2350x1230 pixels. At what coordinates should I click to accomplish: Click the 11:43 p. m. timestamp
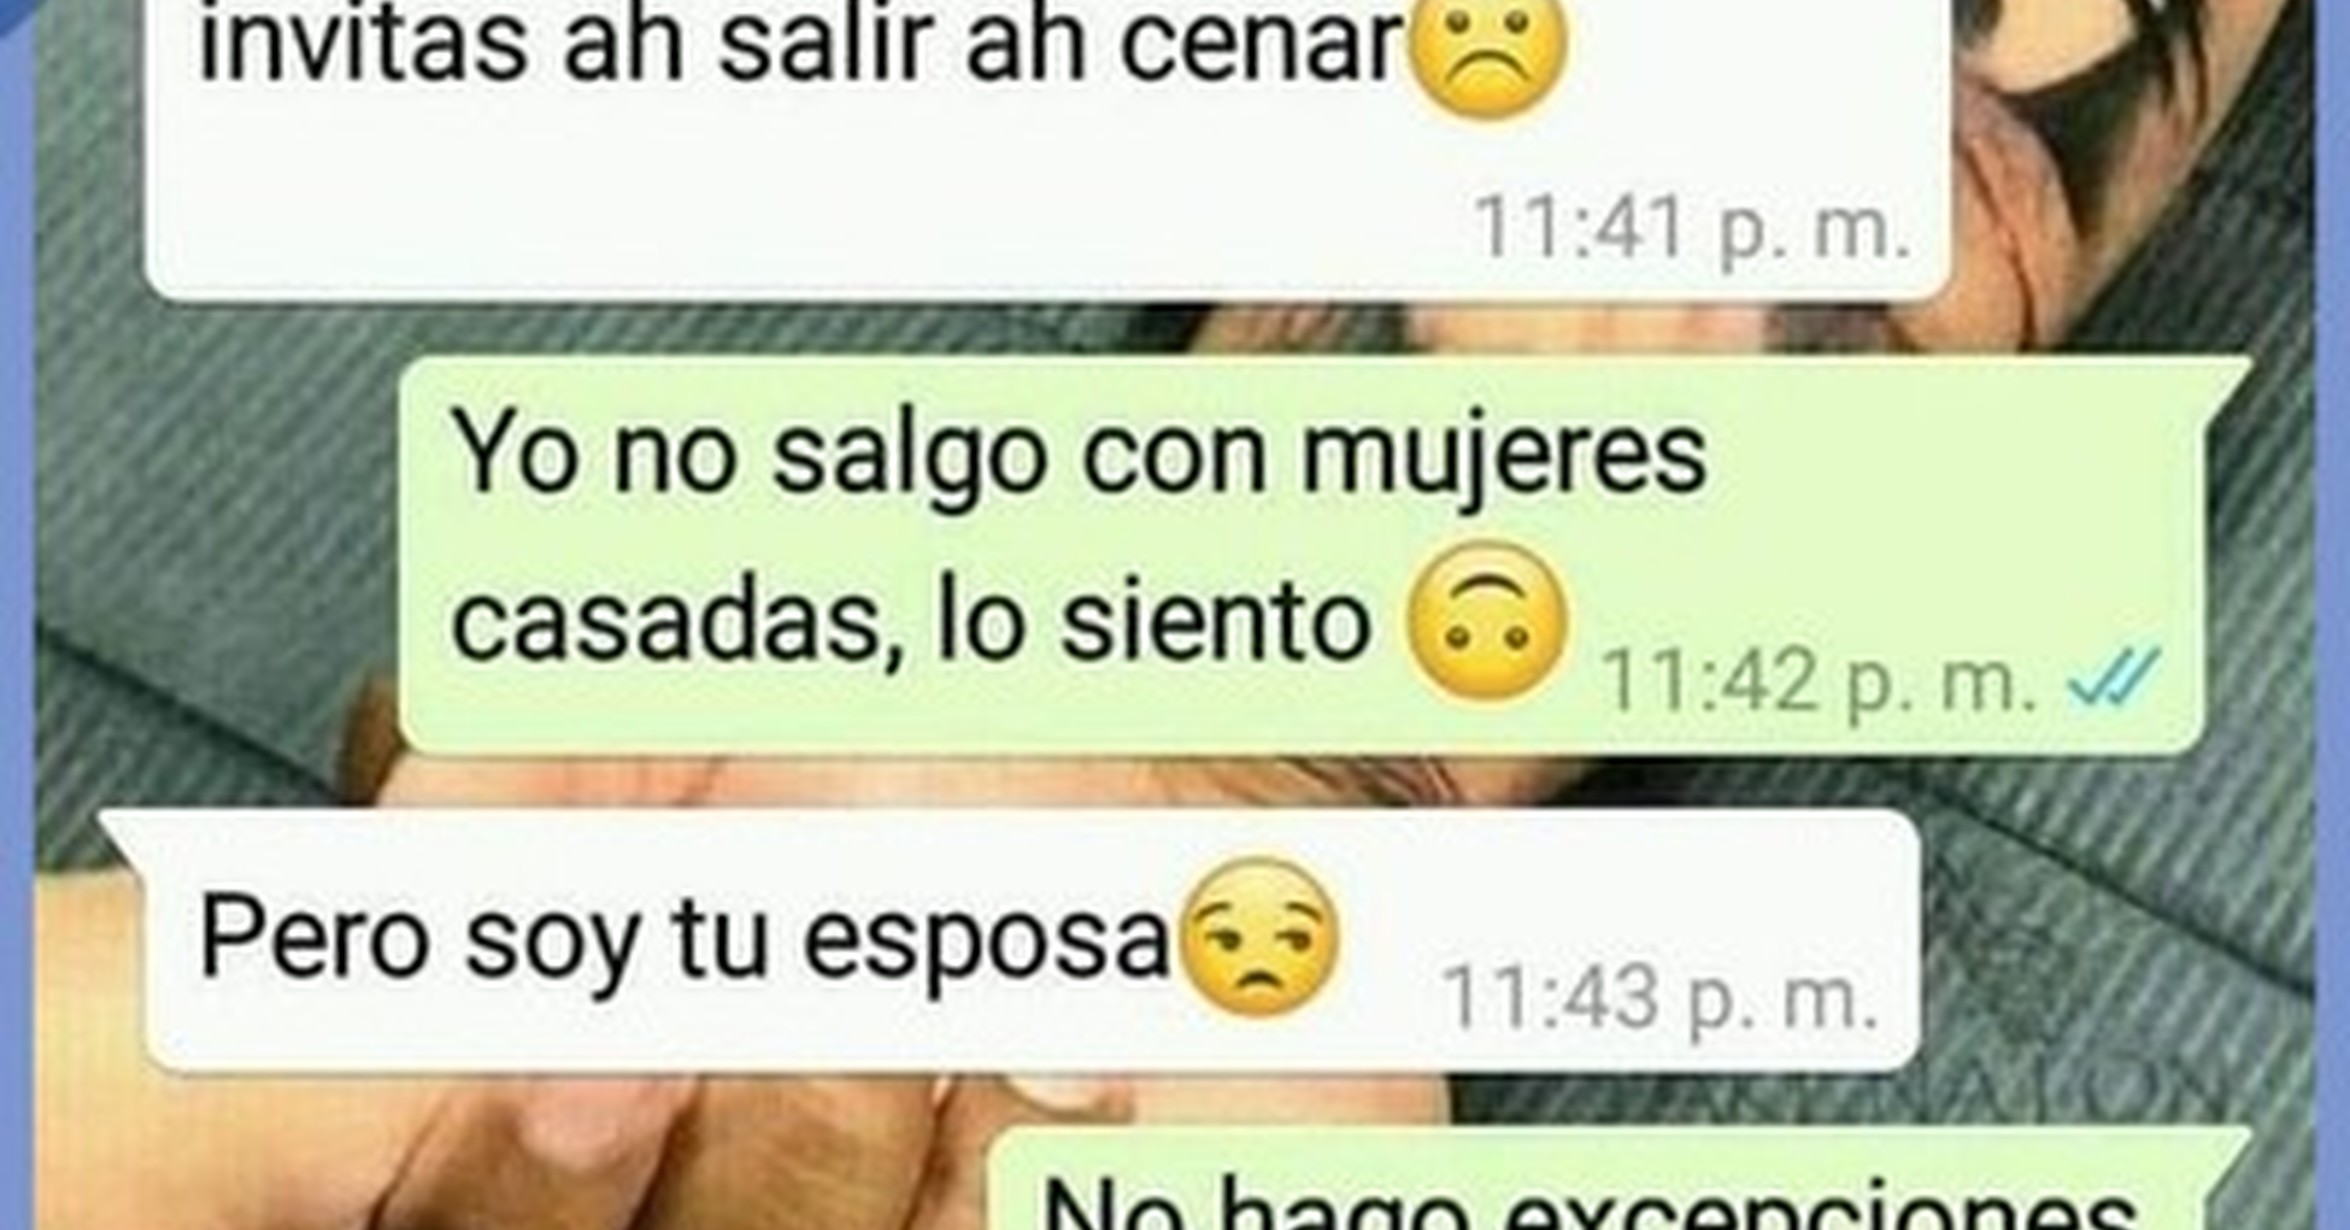coord(1660,996)
